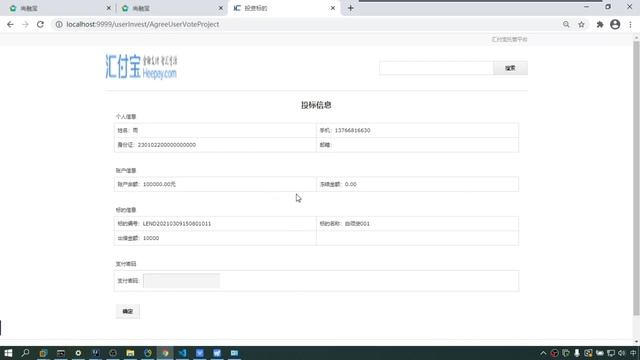Viewport: 640px width, 360px height.
Task: Click the payment password input field
Action: [181, 281]
